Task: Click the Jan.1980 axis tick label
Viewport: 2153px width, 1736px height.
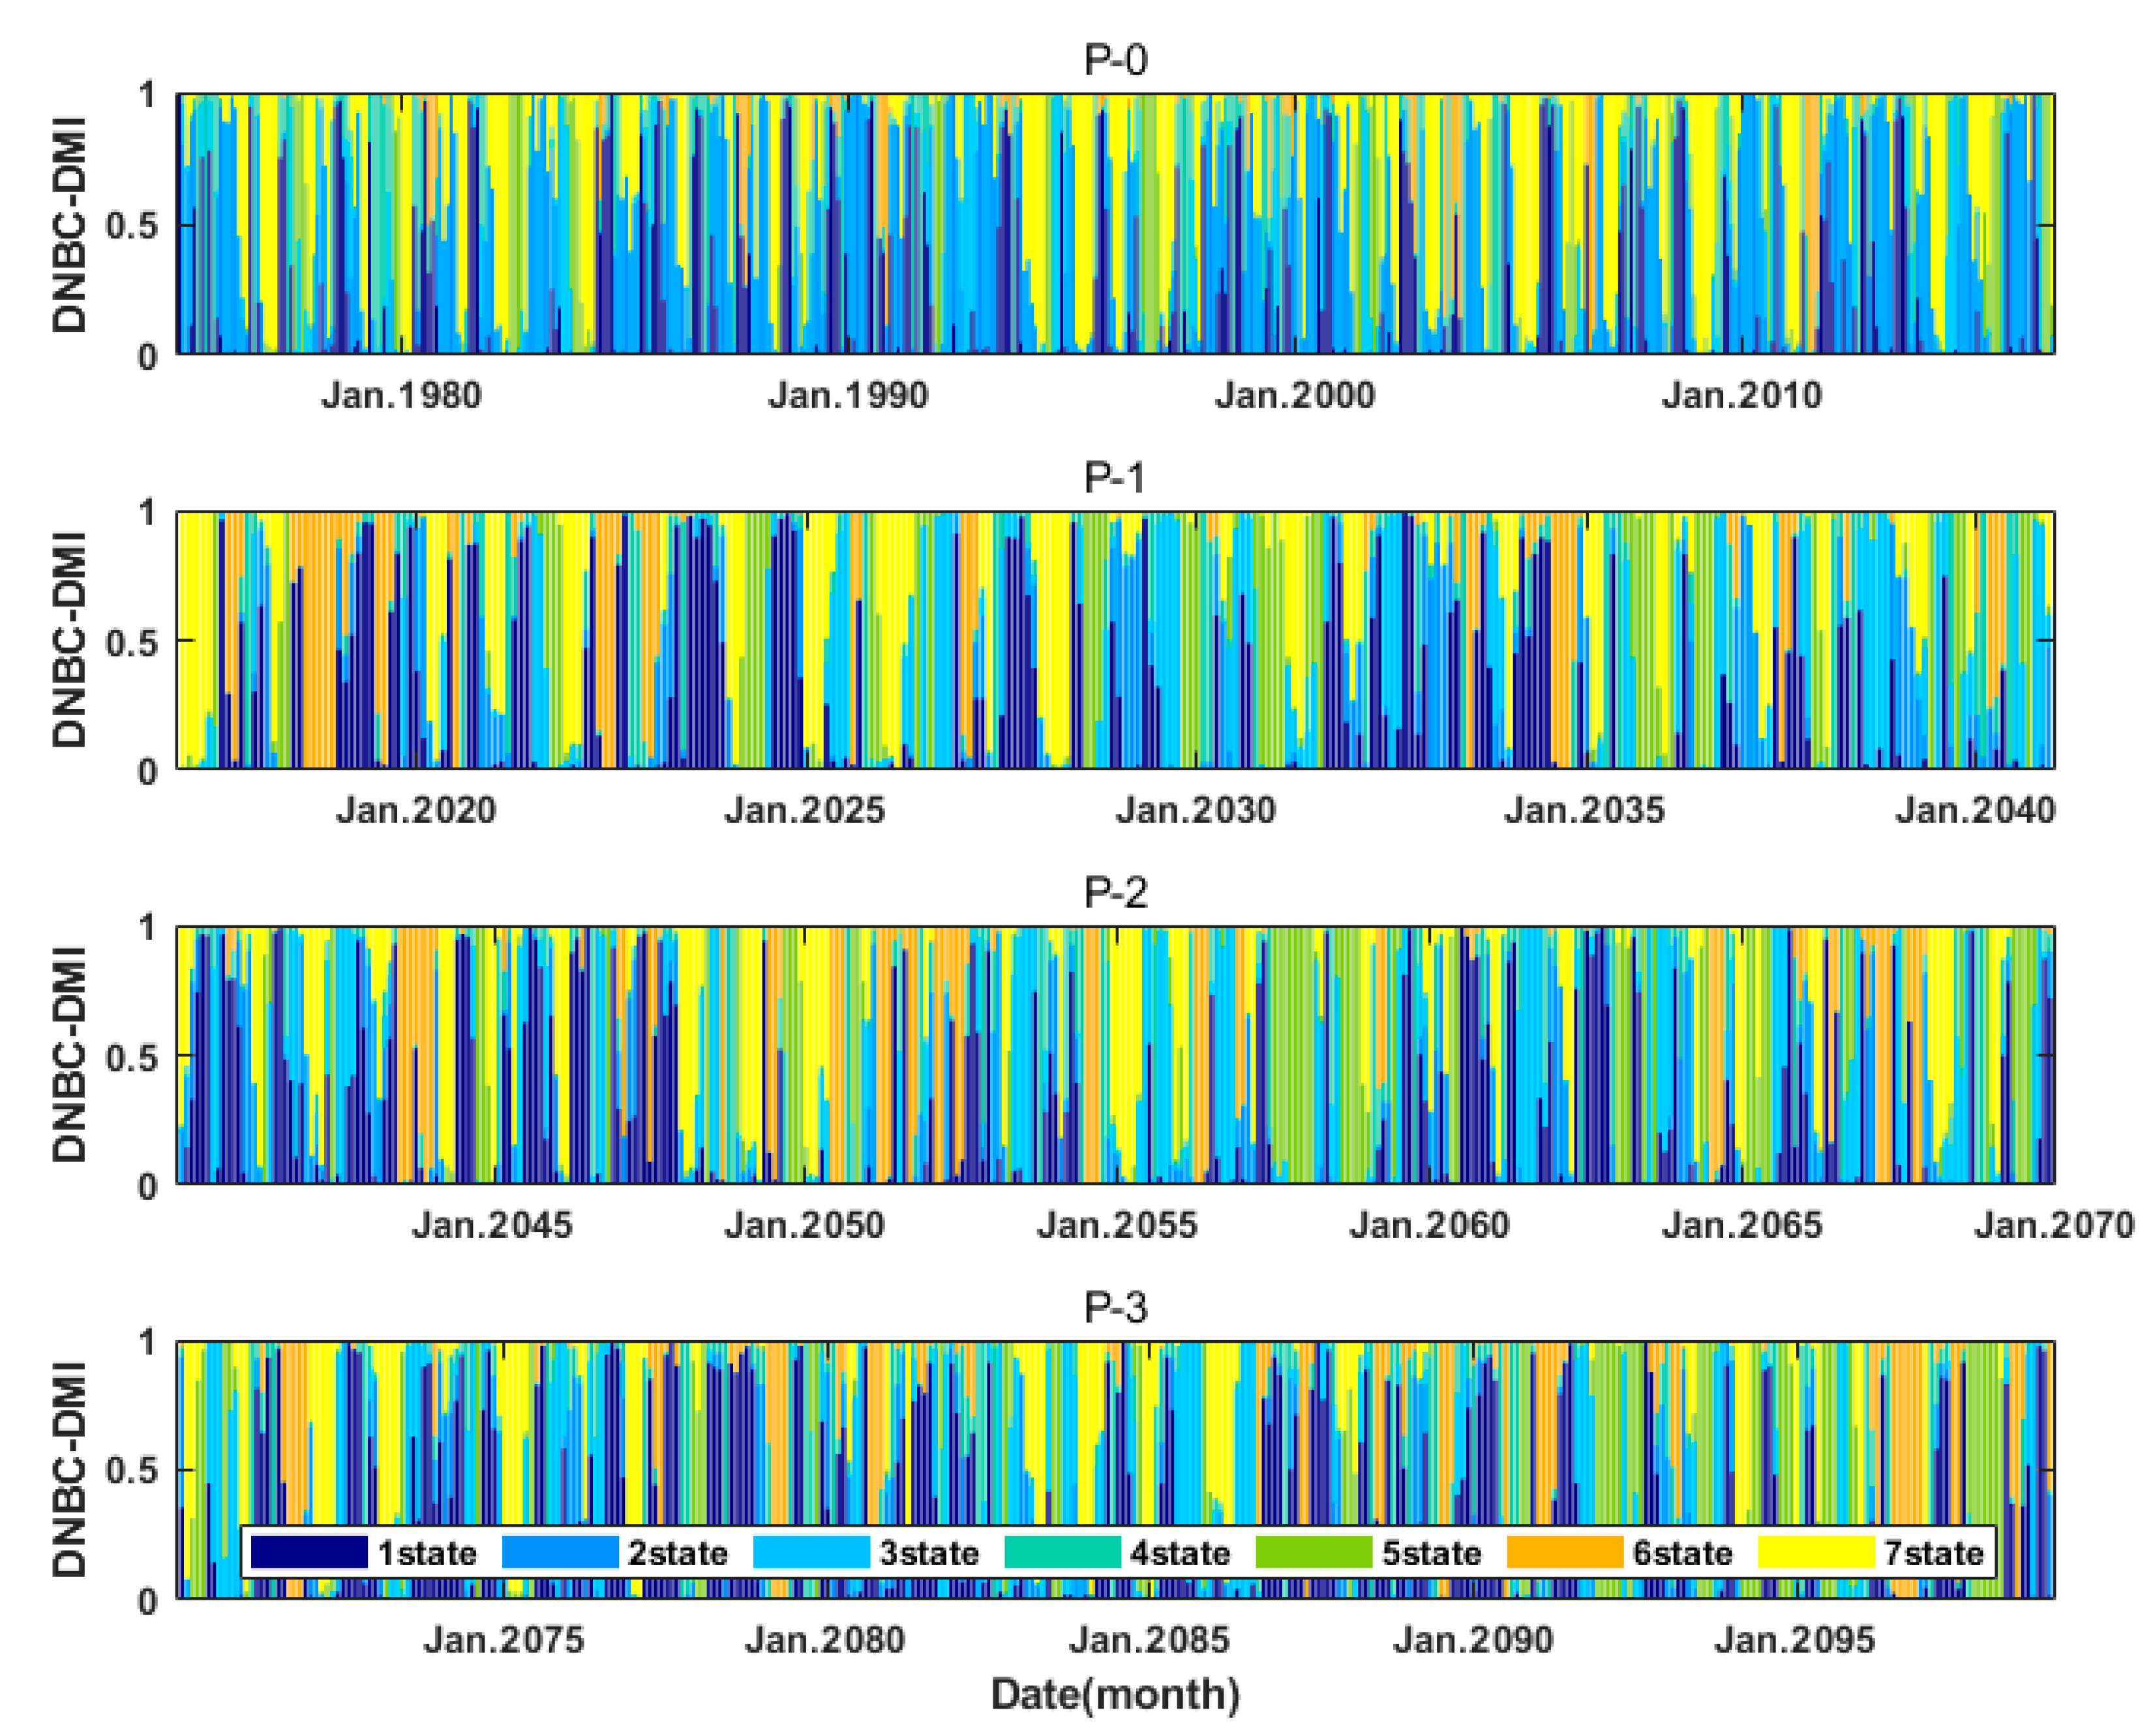Action: click(x=401, y=396)
